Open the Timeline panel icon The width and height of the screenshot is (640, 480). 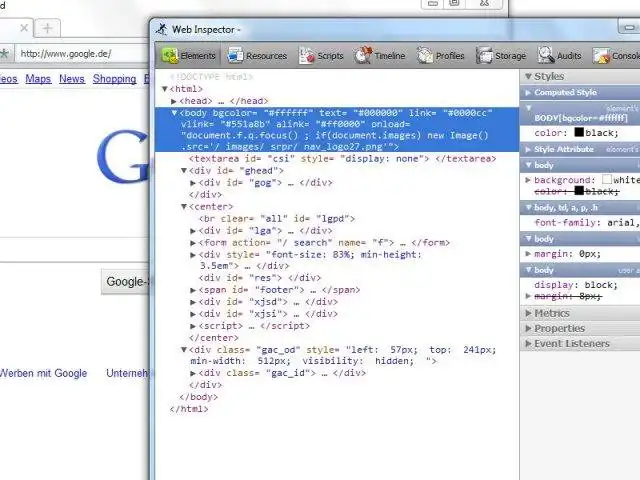(x=363, y=55)
